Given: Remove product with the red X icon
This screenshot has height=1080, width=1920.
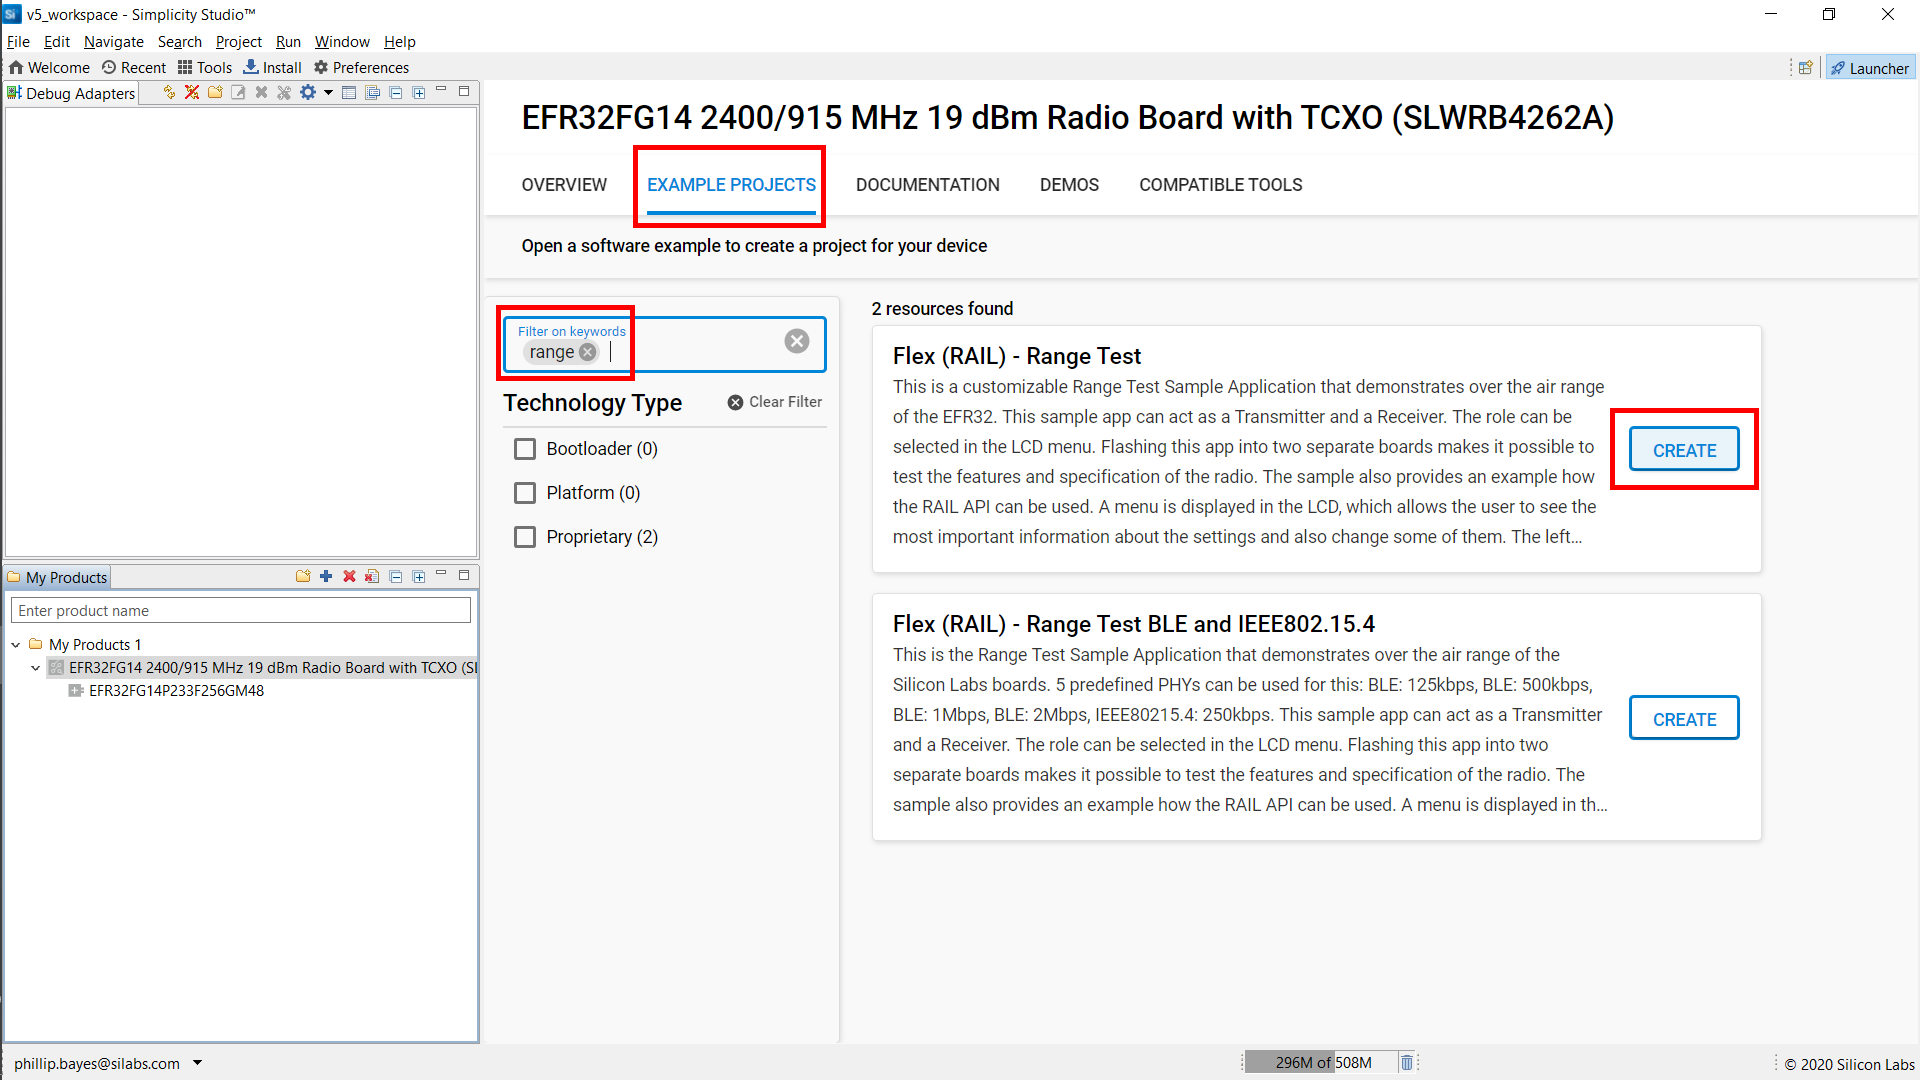Looking at the screenshot, I should (x=349, y=577).
